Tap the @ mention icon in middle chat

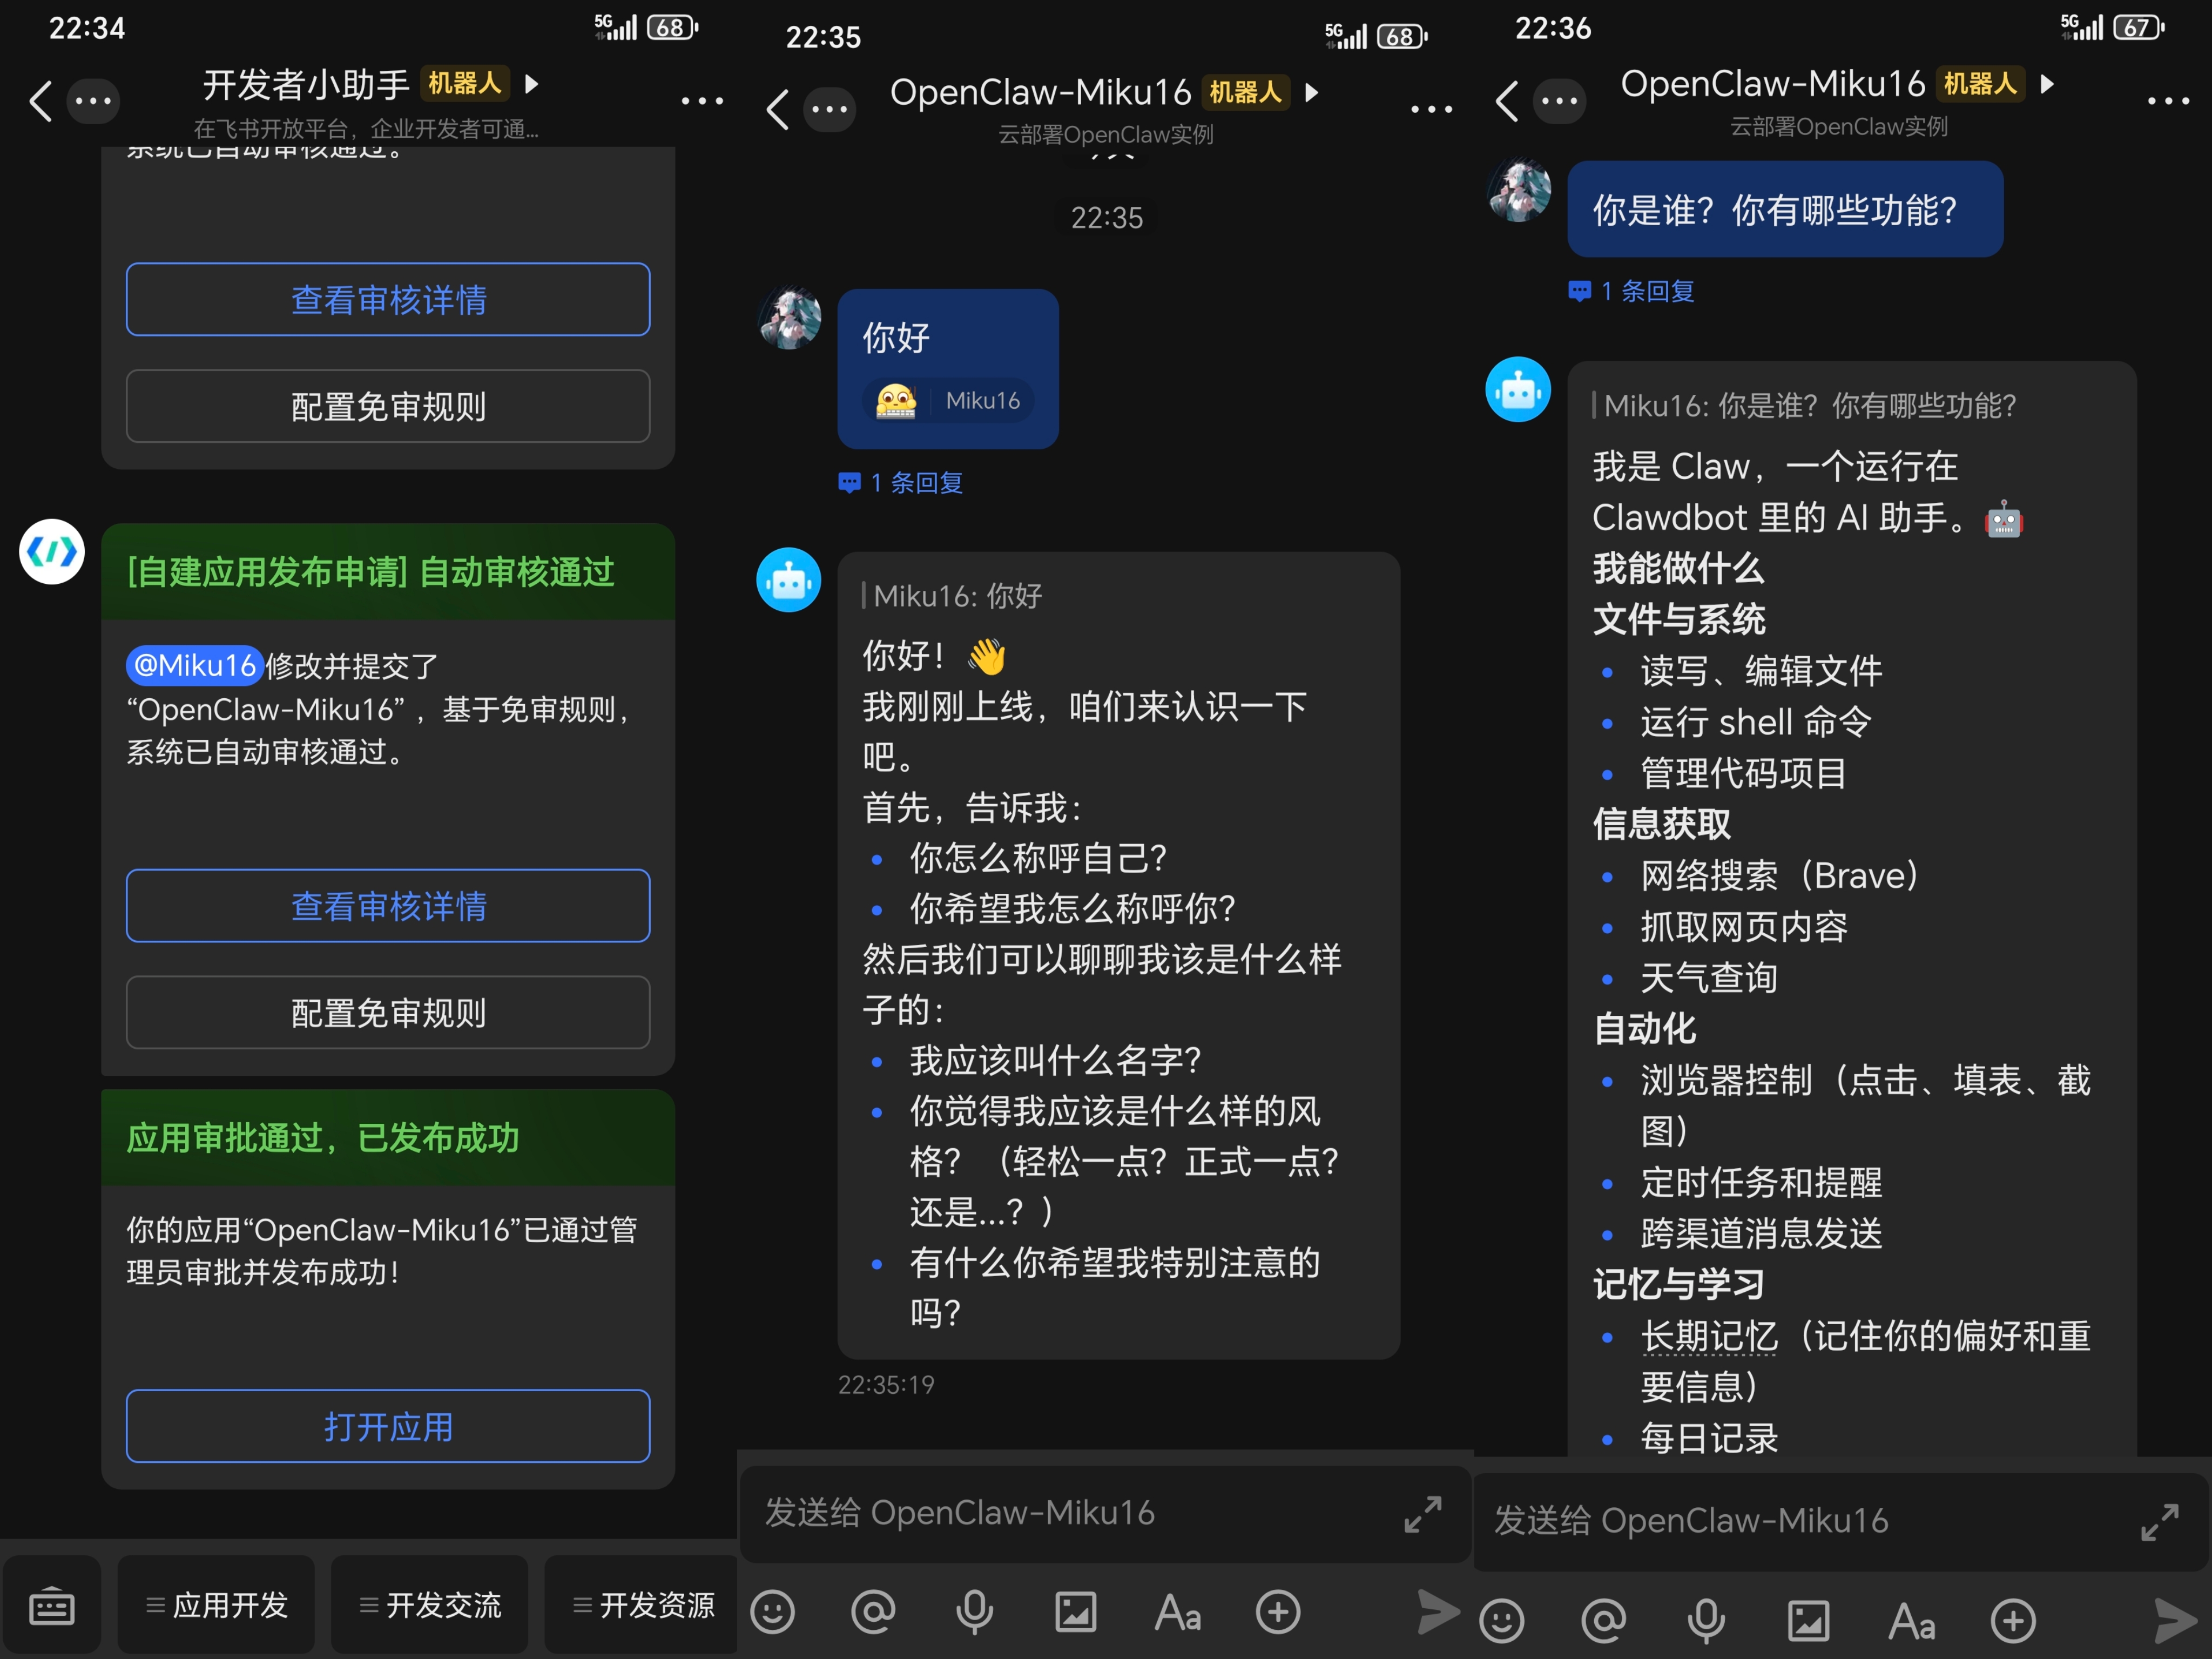point(873,1611)
